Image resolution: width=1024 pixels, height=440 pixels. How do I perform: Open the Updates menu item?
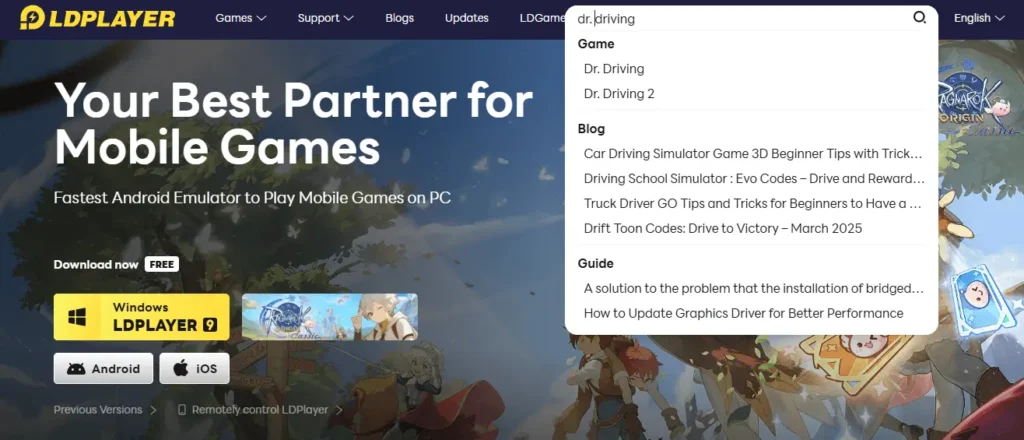[467, 18]
